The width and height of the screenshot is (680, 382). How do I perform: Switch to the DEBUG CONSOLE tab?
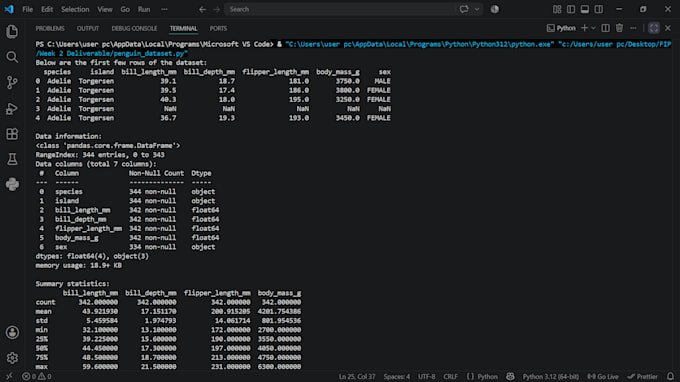coord(134,28)
